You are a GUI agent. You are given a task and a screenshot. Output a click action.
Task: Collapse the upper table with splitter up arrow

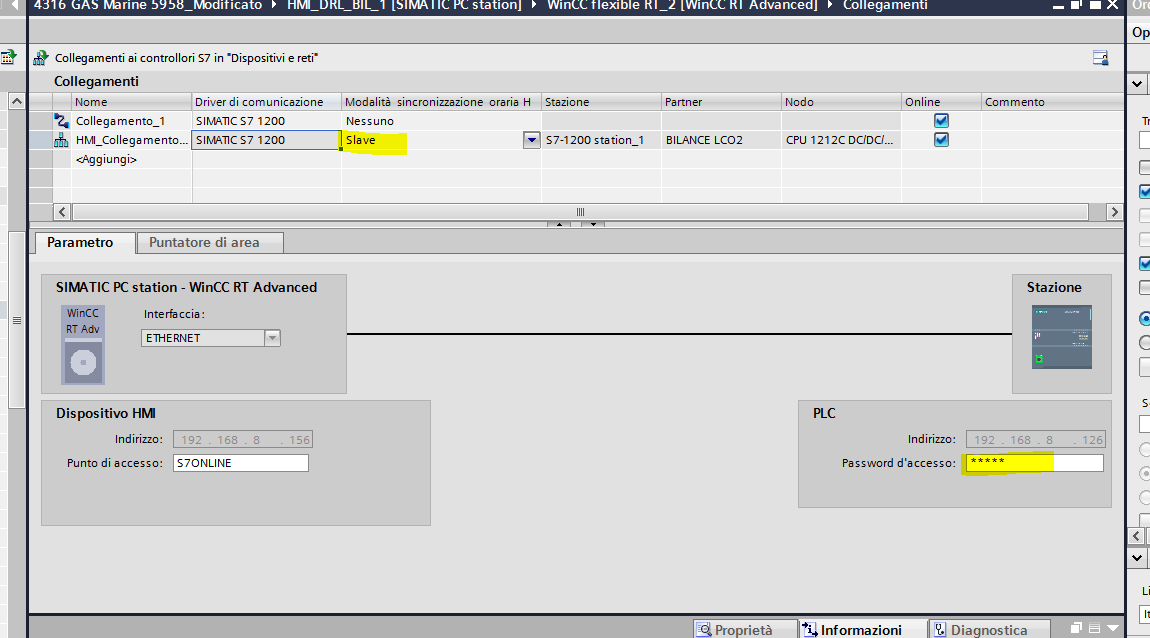pos(559,224)
